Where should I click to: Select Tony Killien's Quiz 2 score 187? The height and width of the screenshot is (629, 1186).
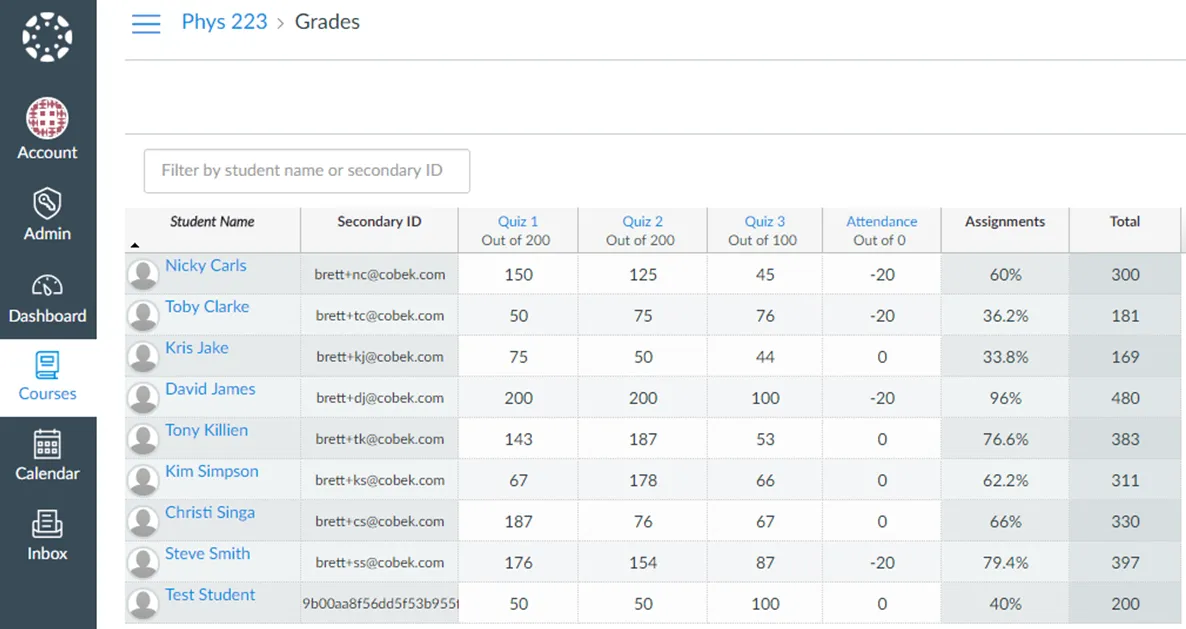coord(643,438)
